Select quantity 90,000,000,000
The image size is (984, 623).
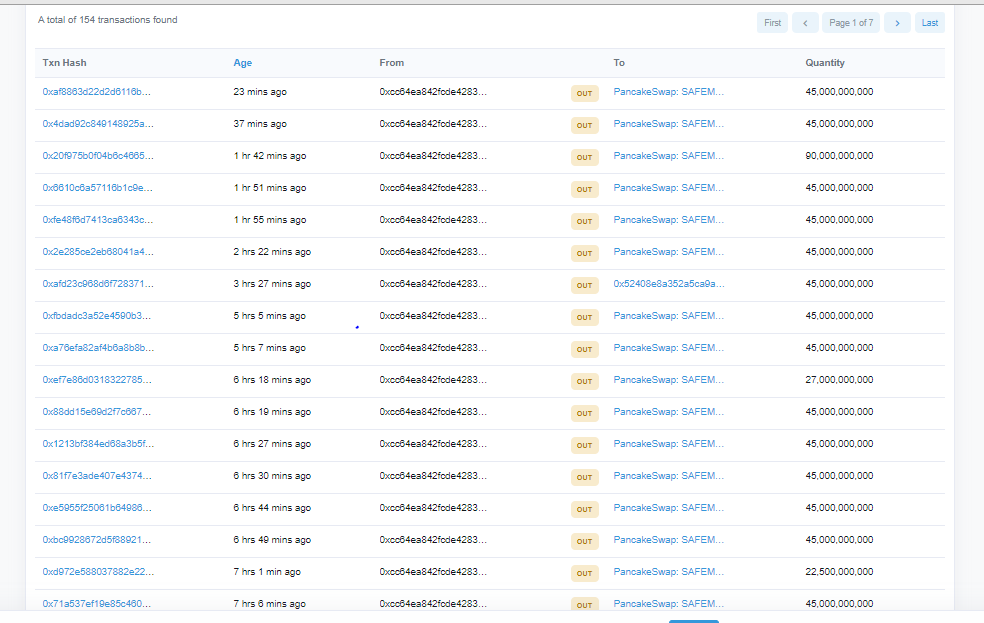[839, 156]
